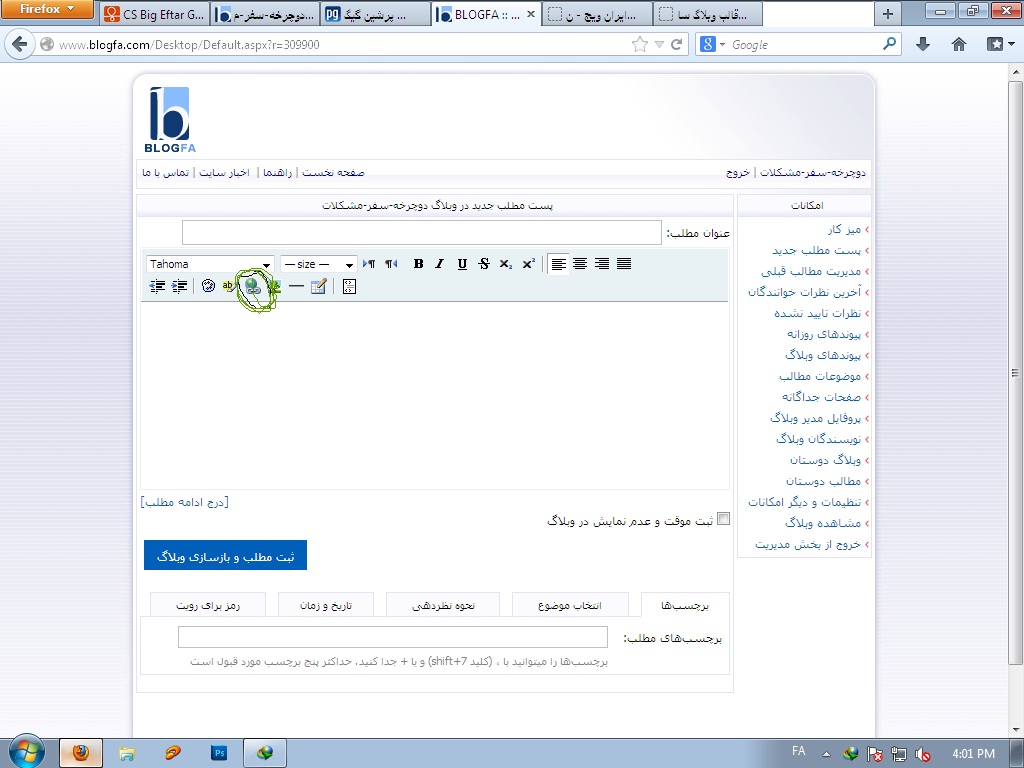
Task: Open the Tahoma font dropdown
Action: tap(211, 264)
